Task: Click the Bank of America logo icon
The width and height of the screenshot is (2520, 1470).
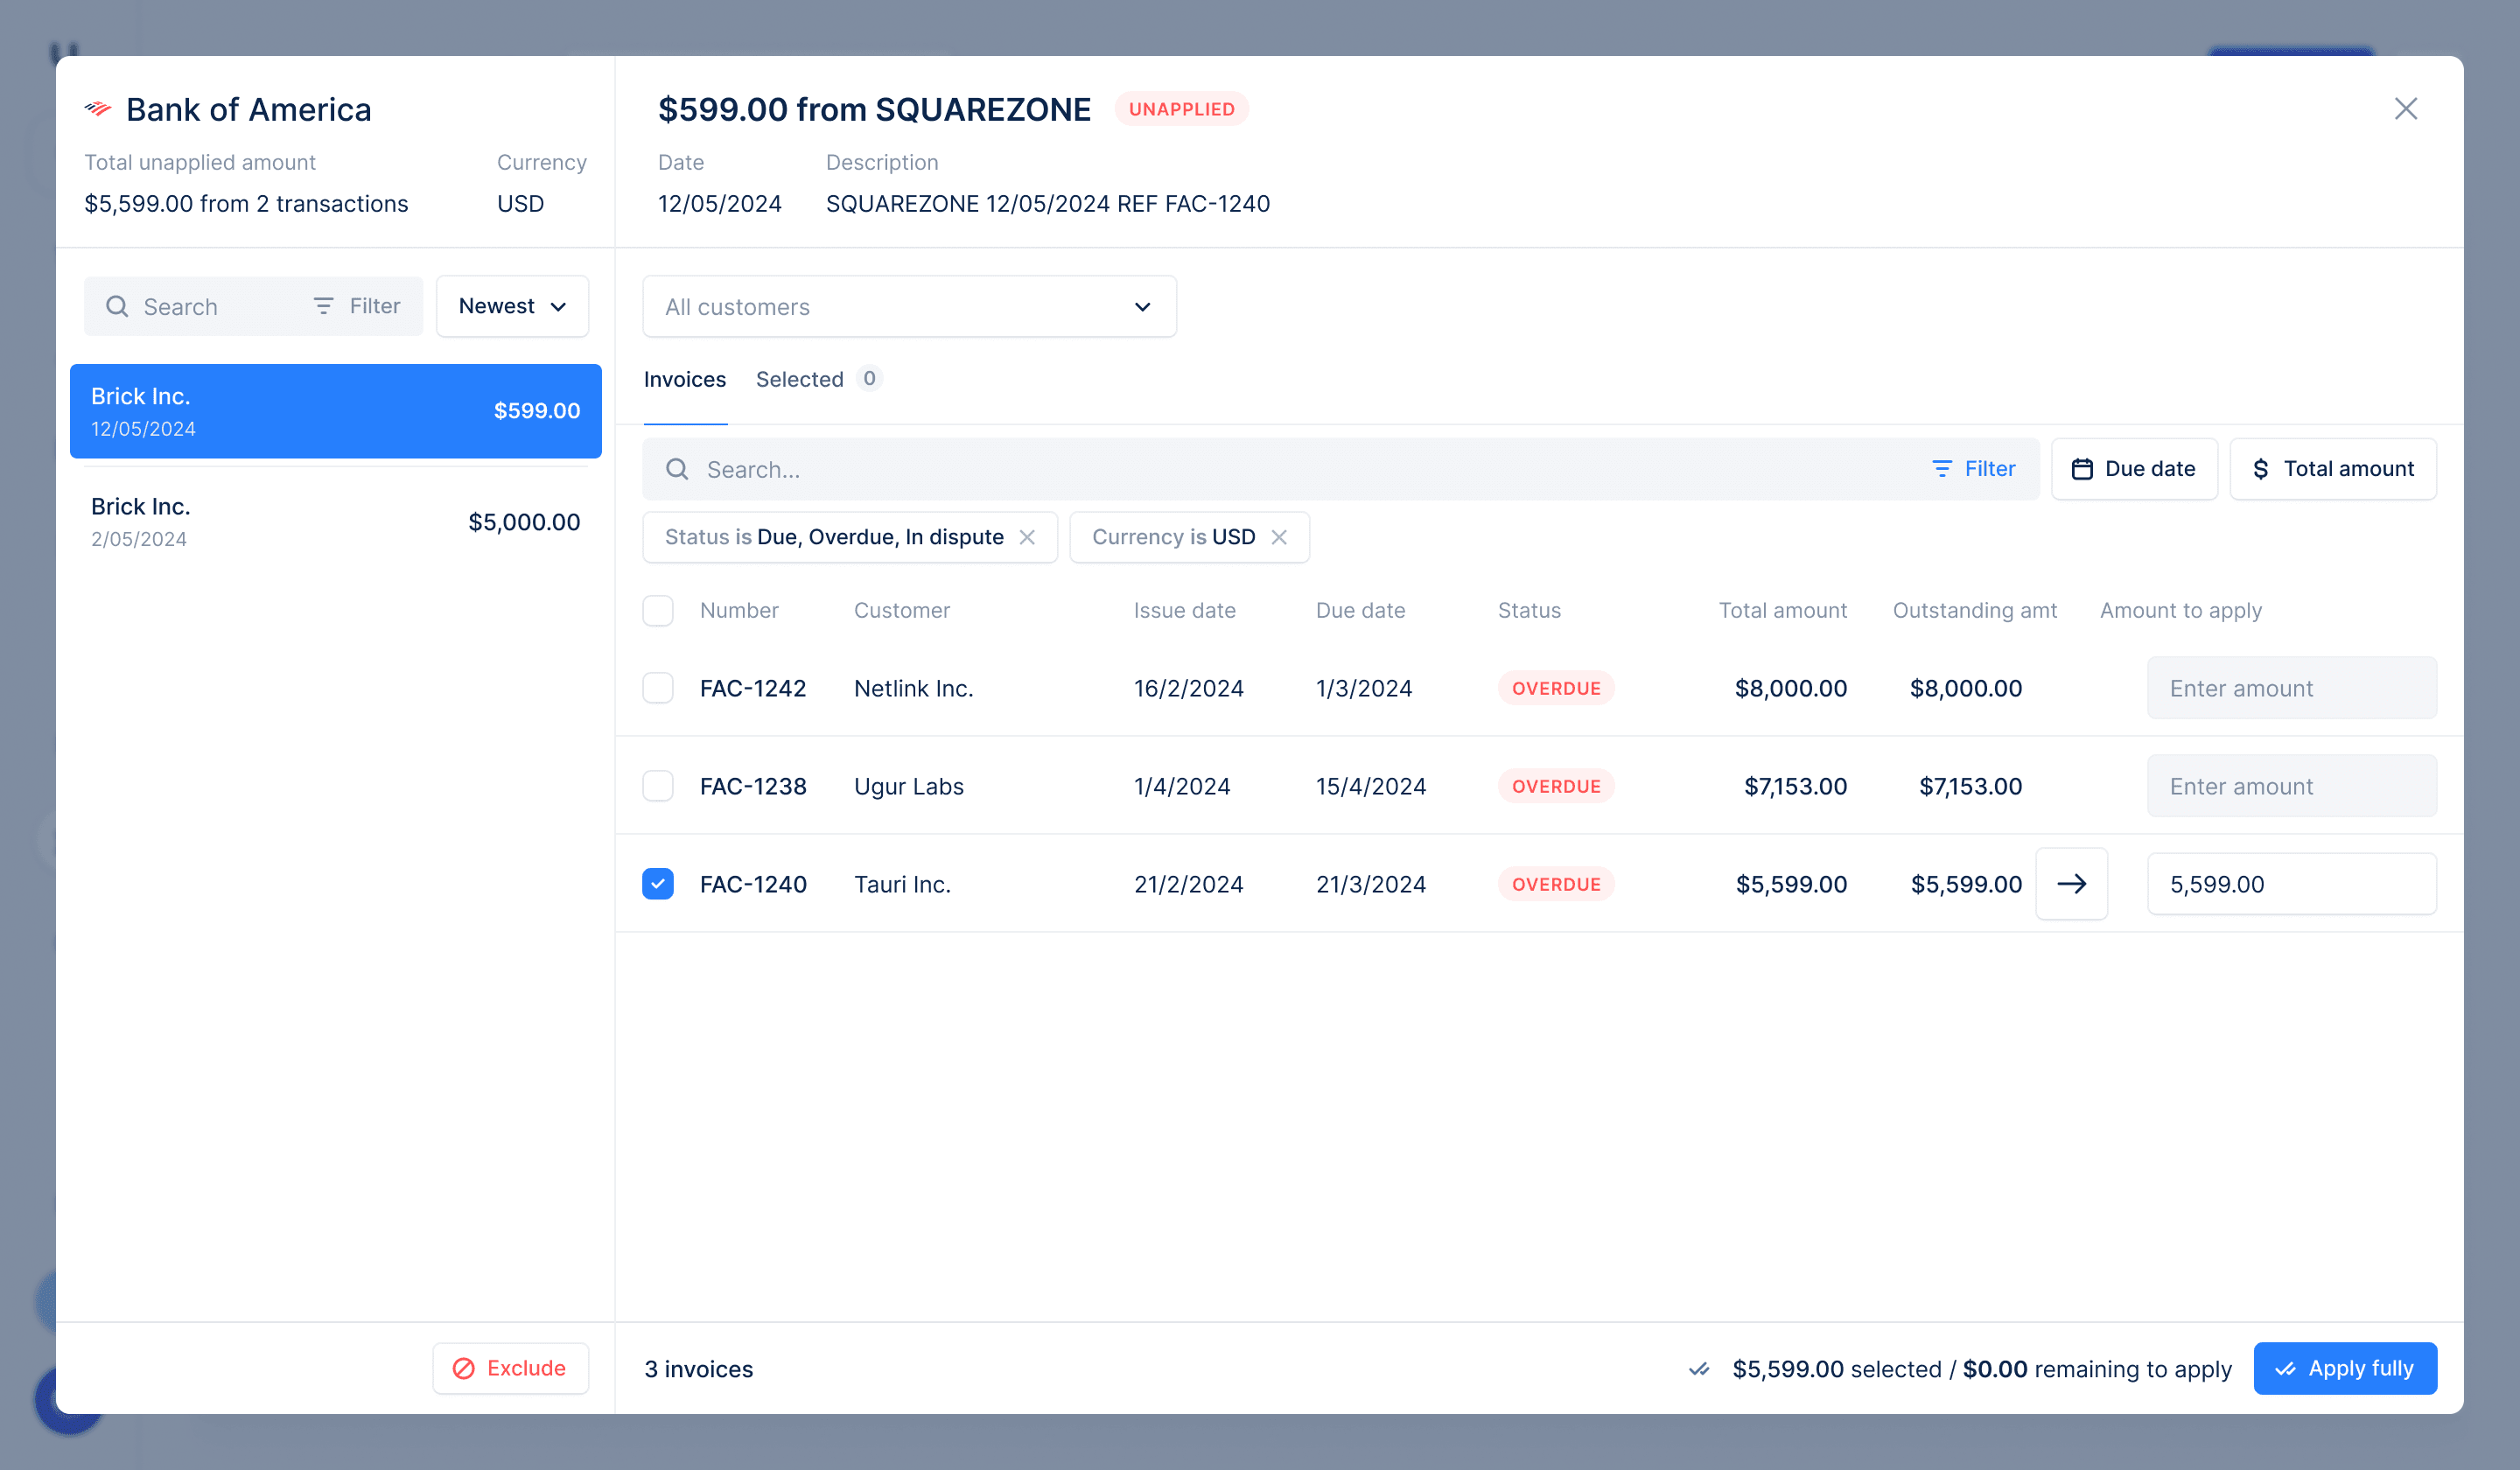Action: pyautogui.click(x=98, y=109)
